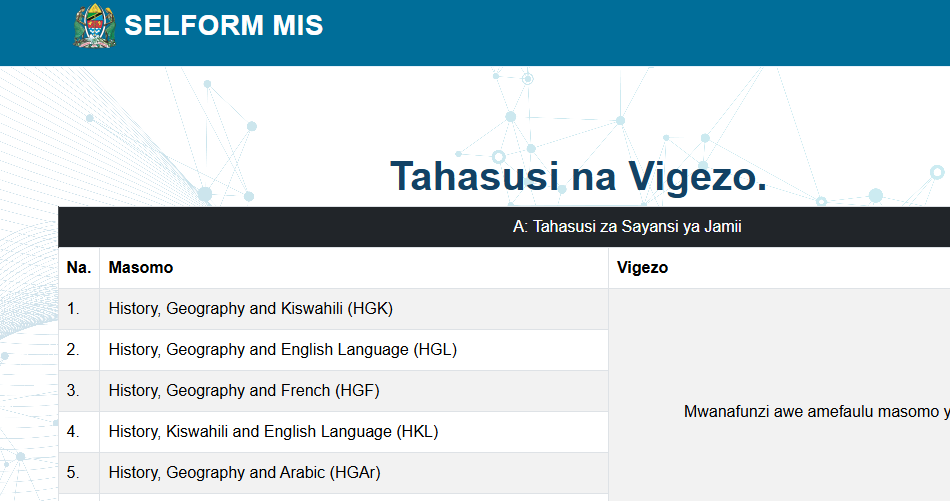Click row number 4 cell
950x501 pixels.
tap(74, 432)
